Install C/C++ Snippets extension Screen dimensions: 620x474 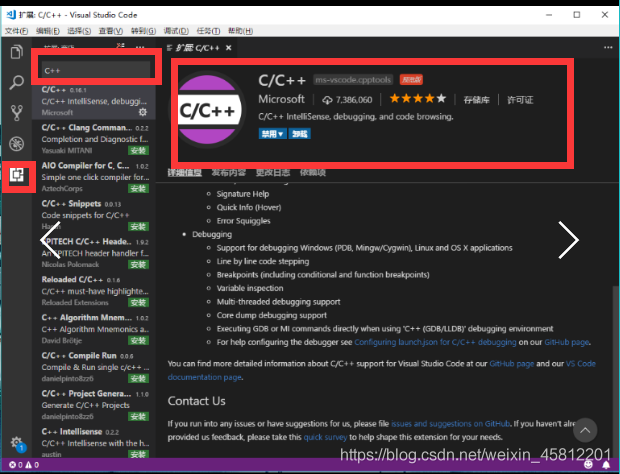(x=138, y=227)
